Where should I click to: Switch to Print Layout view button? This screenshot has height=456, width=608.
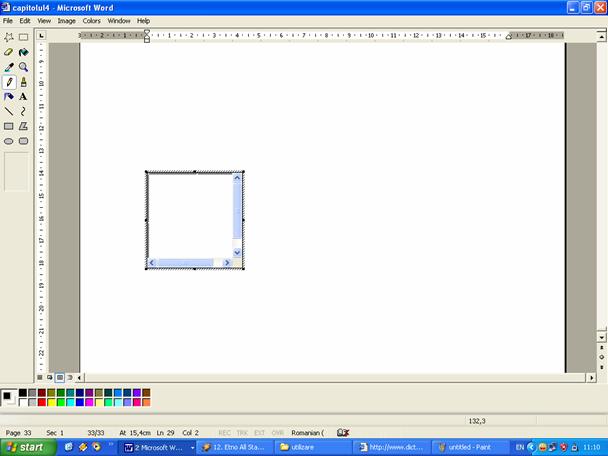point(60,377)
